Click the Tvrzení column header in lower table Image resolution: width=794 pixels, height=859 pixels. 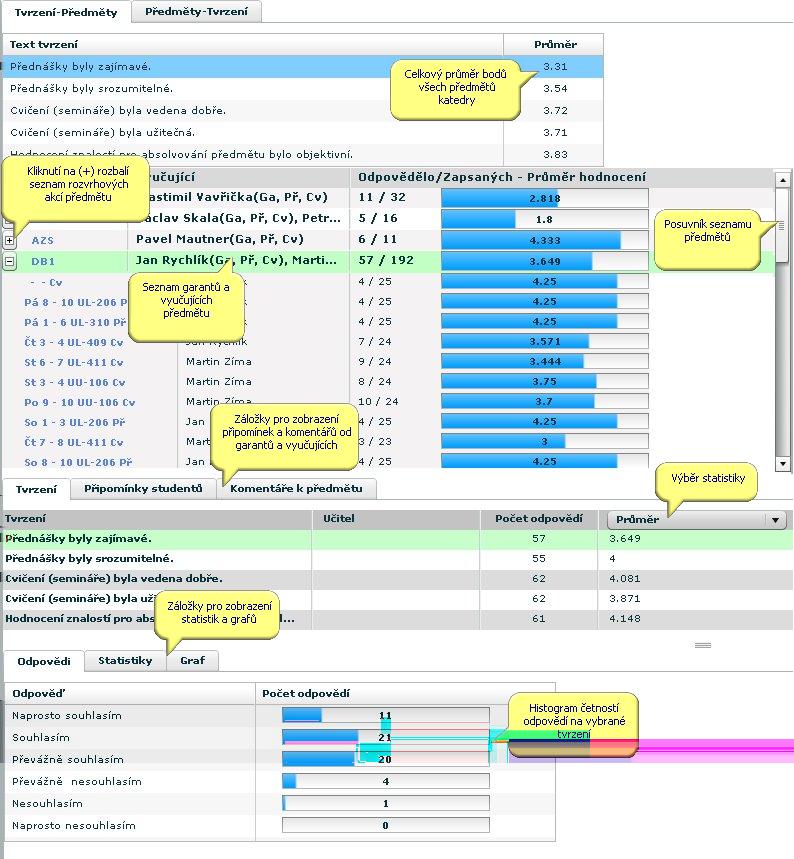[157, 519]
